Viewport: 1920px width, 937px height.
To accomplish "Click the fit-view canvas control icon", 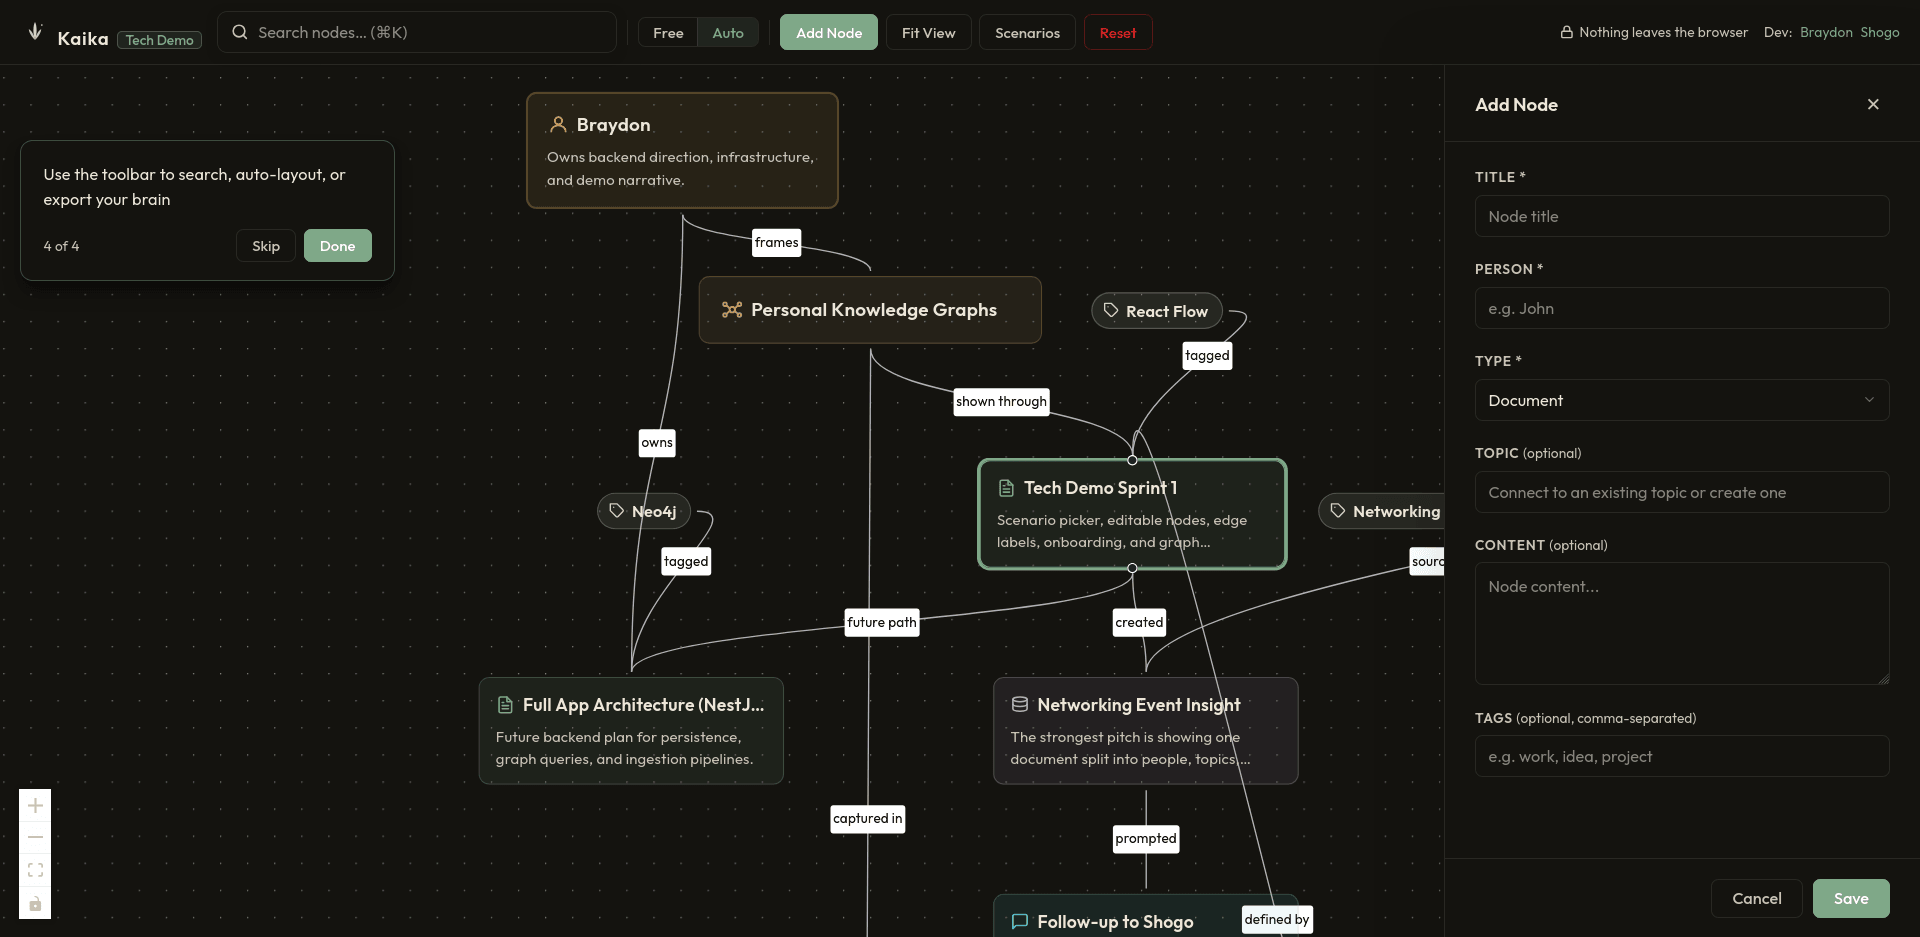I will tap(35, 870).
